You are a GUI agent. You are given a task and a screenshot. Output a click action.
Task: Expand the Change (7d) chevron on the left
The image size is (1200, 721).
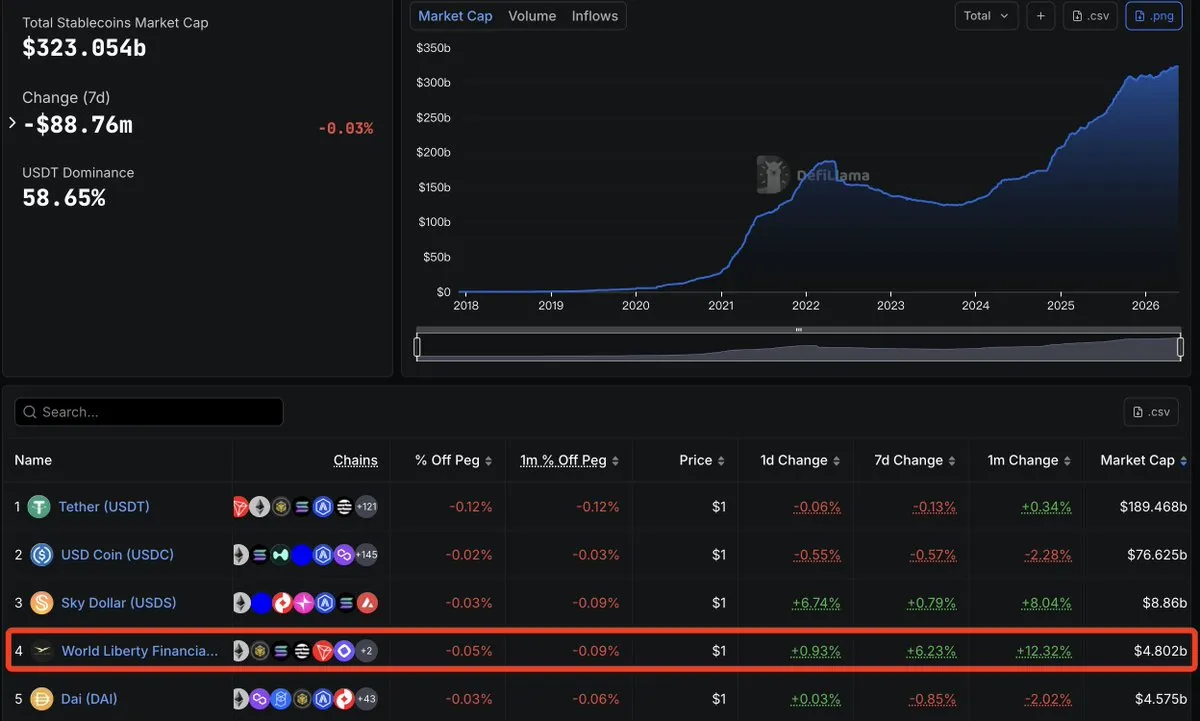point(12,123)
